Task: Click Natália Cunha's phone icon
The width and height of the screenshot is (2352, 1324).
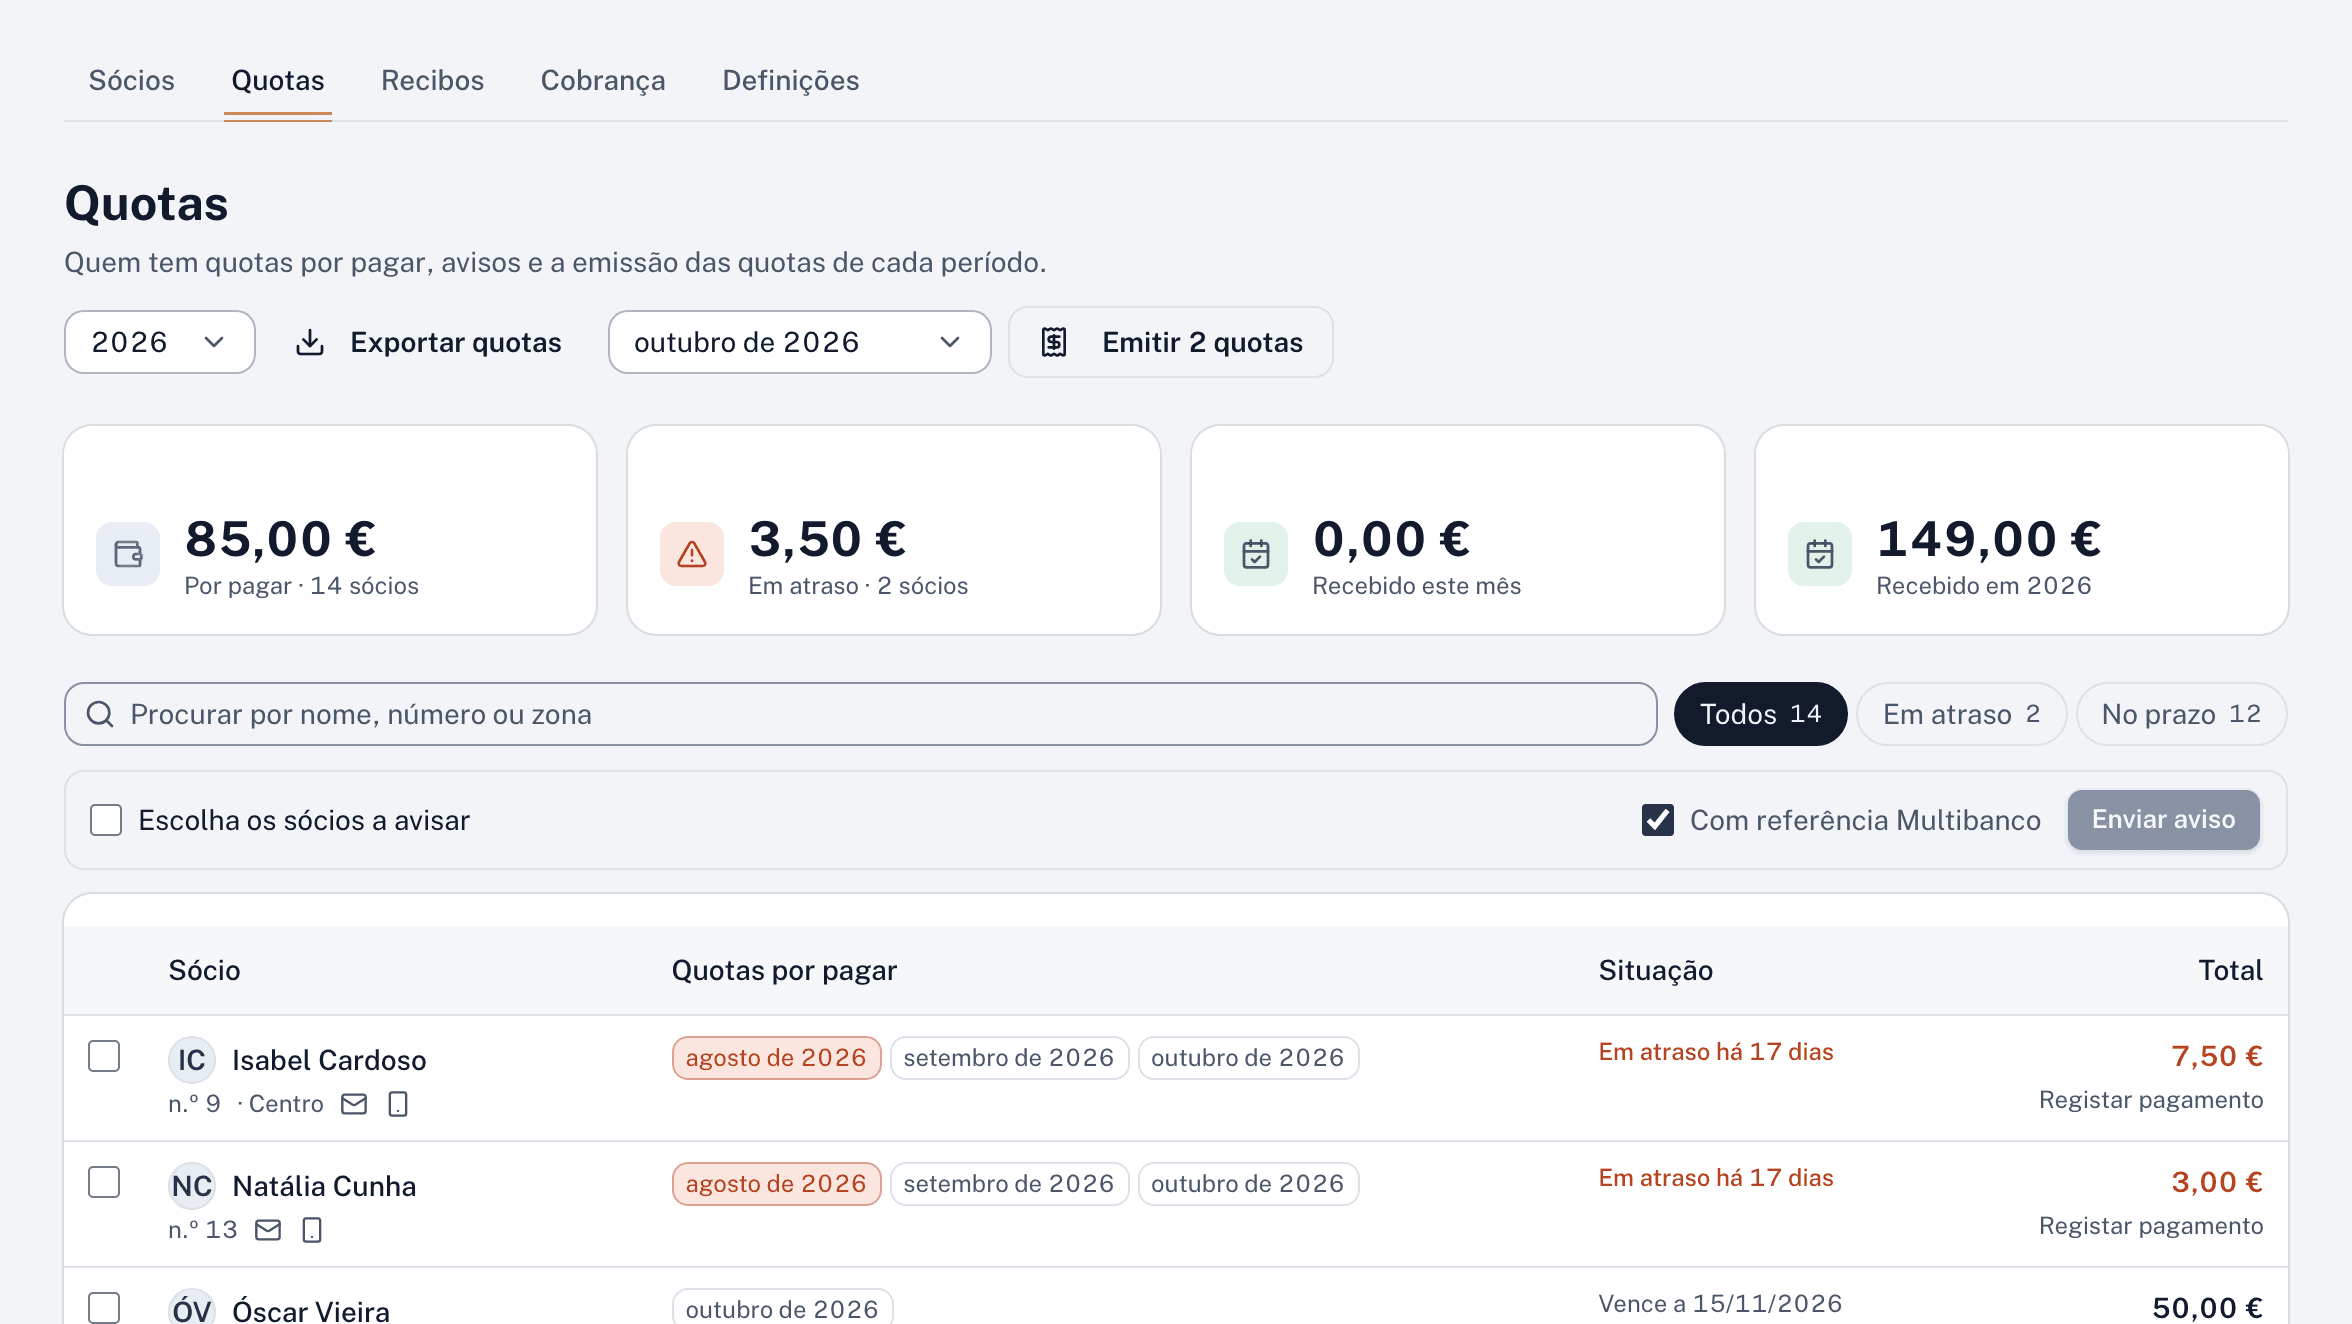Action: 312,1230
